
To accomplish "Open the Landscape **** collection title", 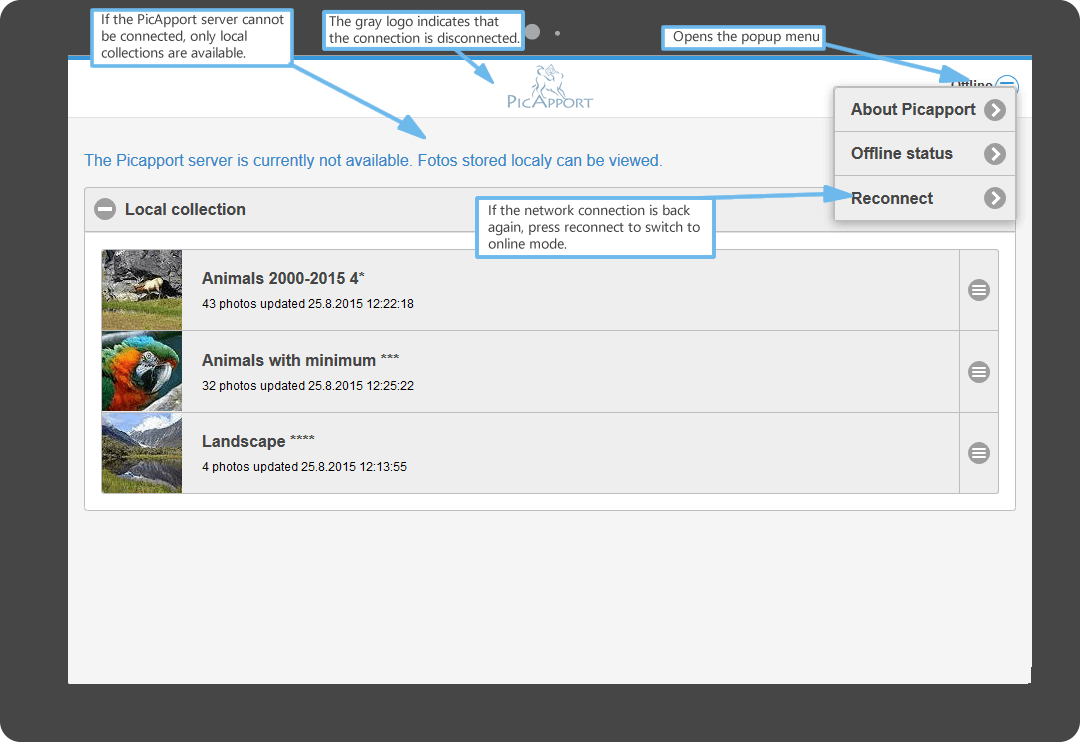I will (x=258, y=441).
